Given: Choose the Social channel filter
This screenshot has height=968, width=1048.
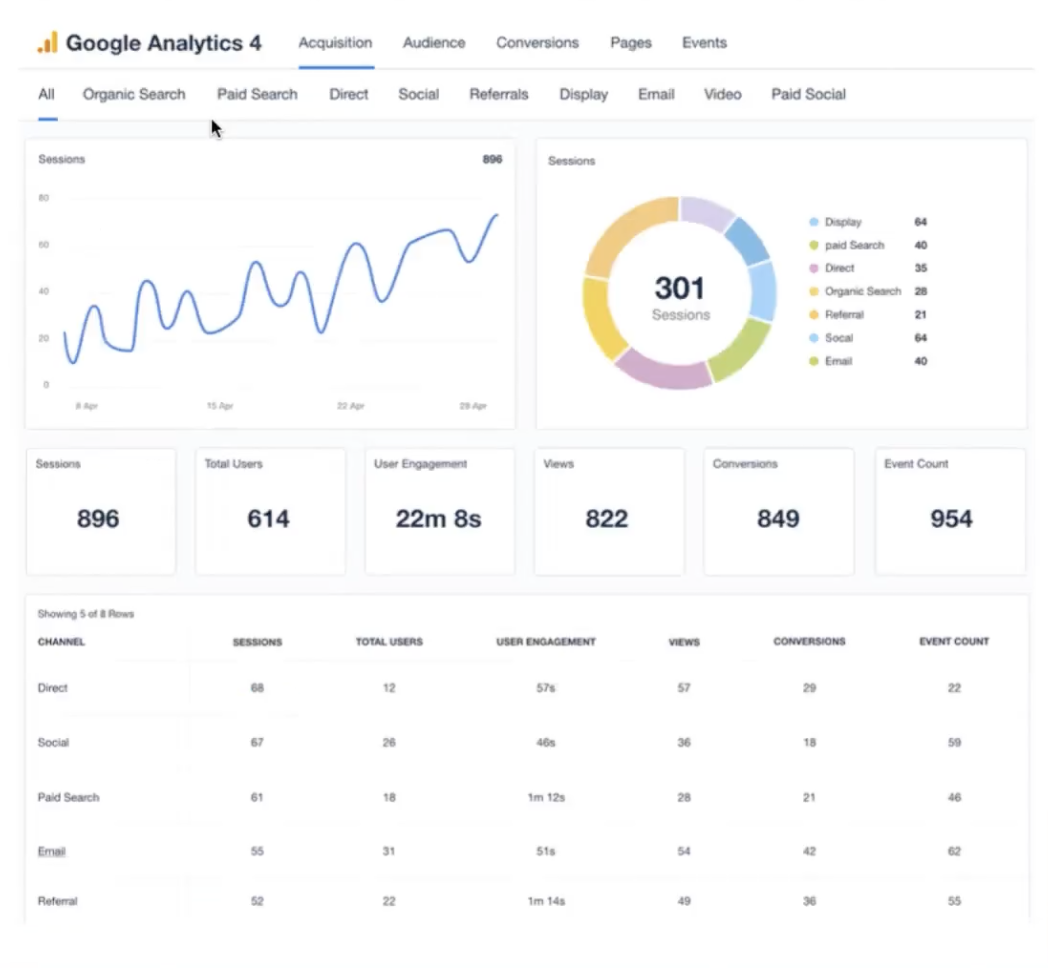Looking at the screenshot, I should coord(418,94).
